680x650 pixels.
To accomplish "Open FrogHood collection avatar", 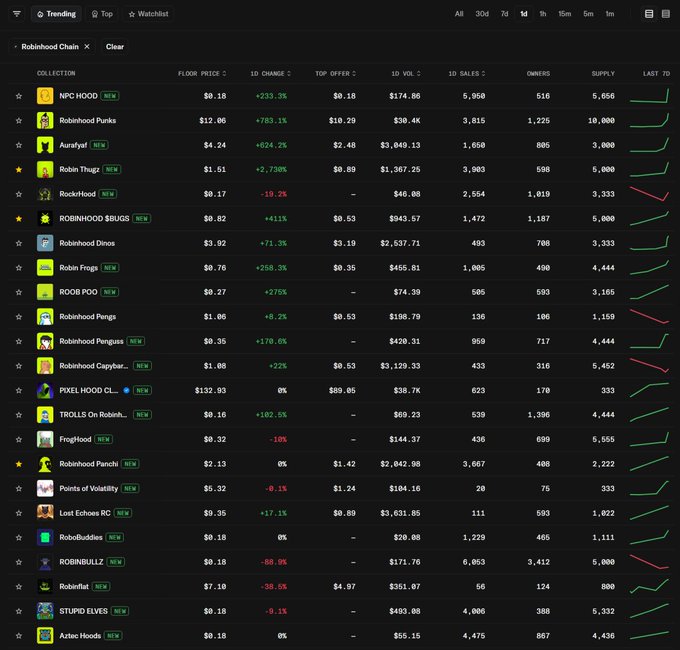I will [45, 439].
